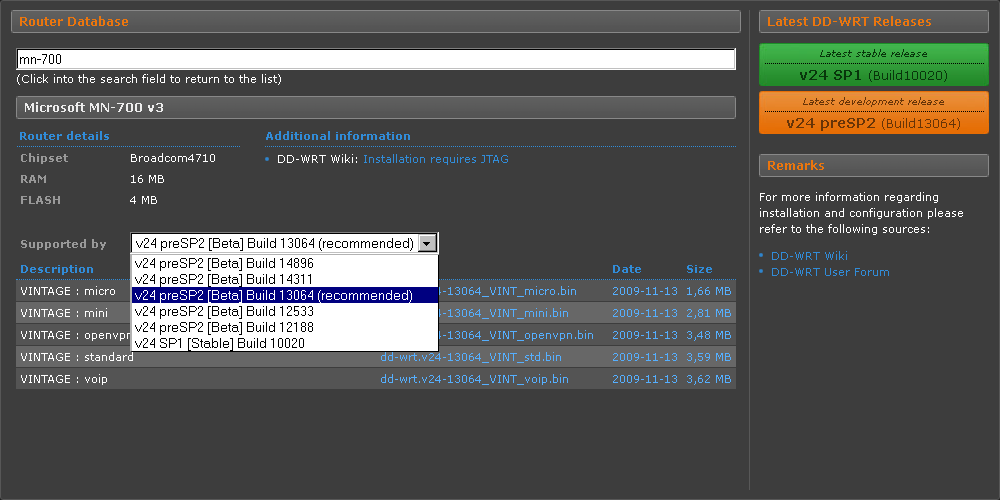Click the Description column header
Viewport: 1000px width, 500px height.
coord(57,269)
